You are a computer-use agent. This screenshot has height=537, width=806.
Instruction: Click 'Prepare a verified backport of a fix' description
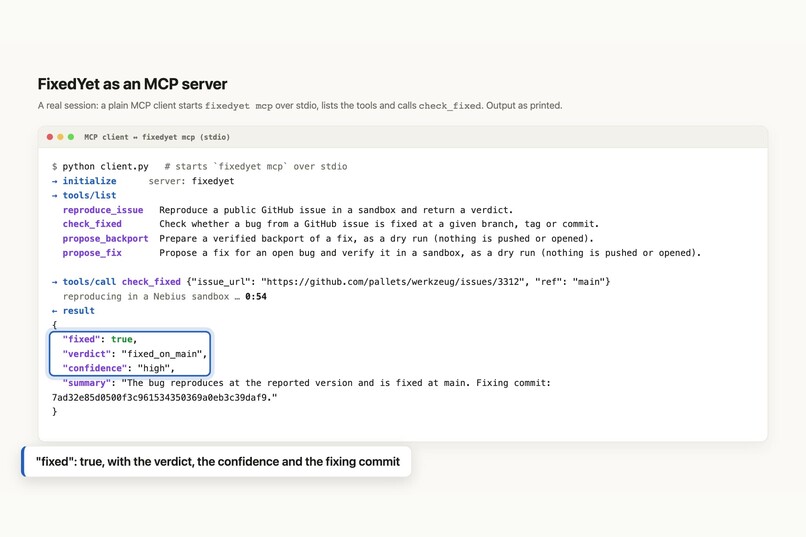coord(376,238)
